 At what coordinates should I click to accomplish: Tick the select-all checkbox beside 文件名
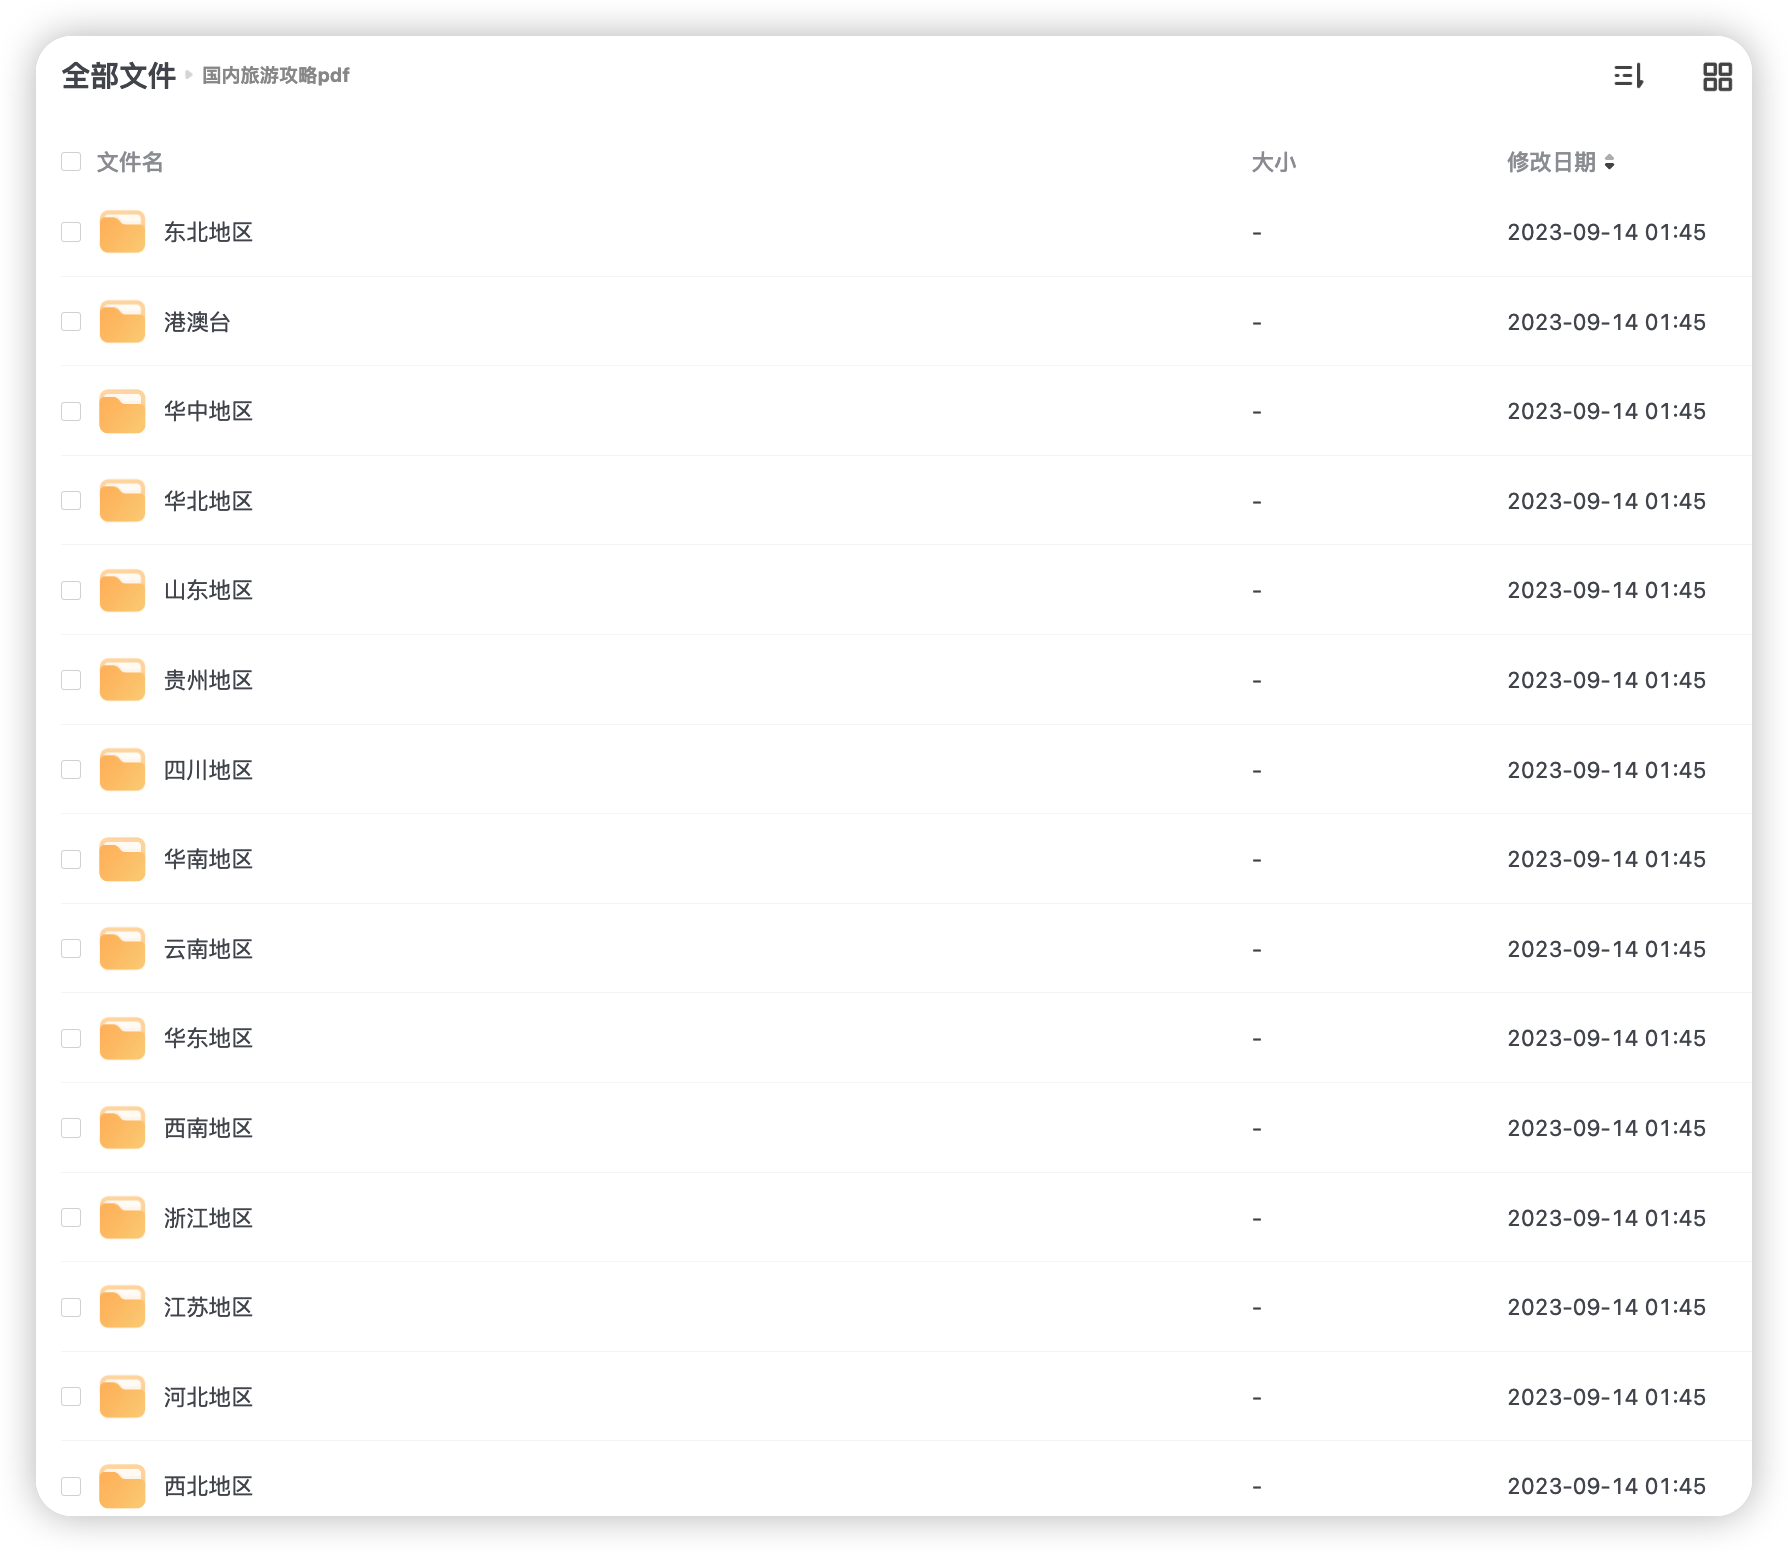[x=71, y=162]
